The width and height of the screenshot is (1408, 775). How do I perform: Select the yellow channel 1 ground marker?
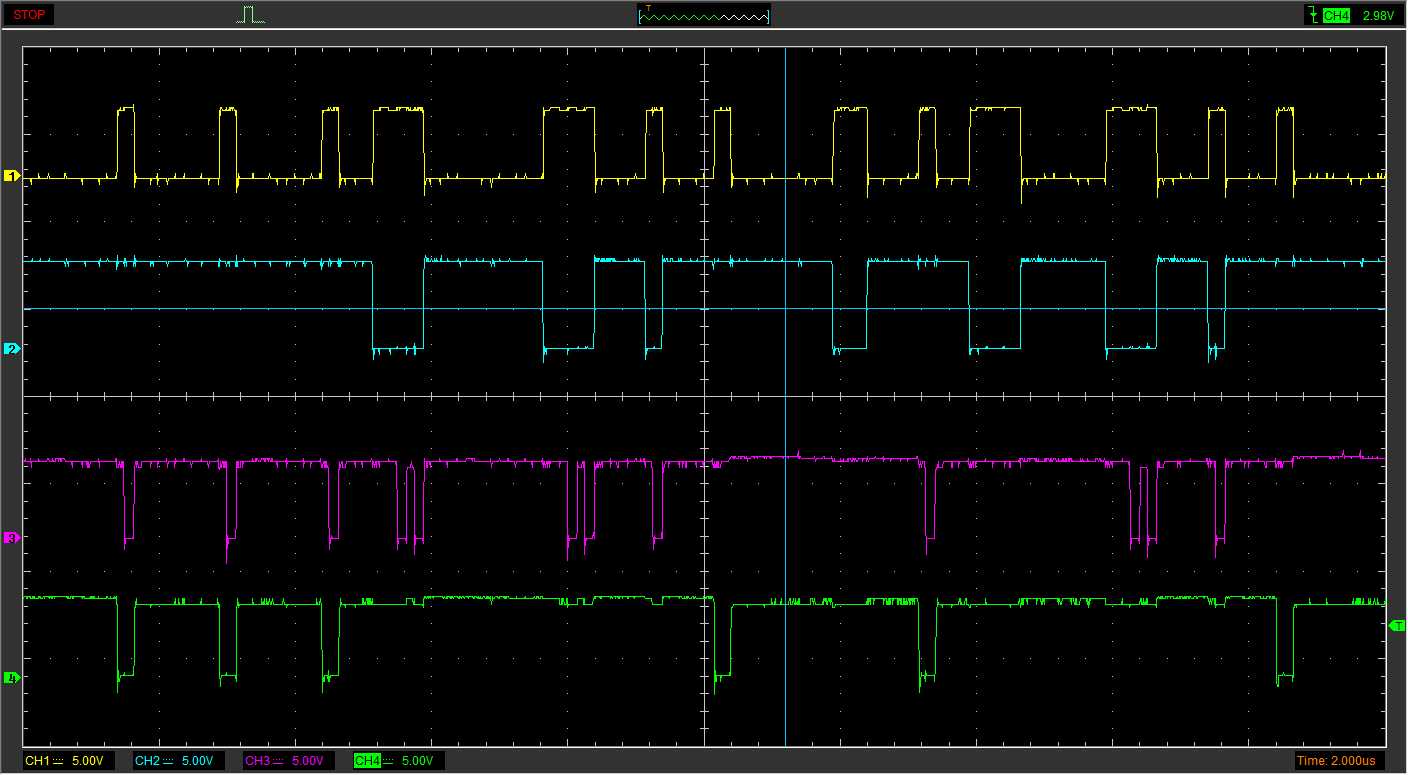12,176
